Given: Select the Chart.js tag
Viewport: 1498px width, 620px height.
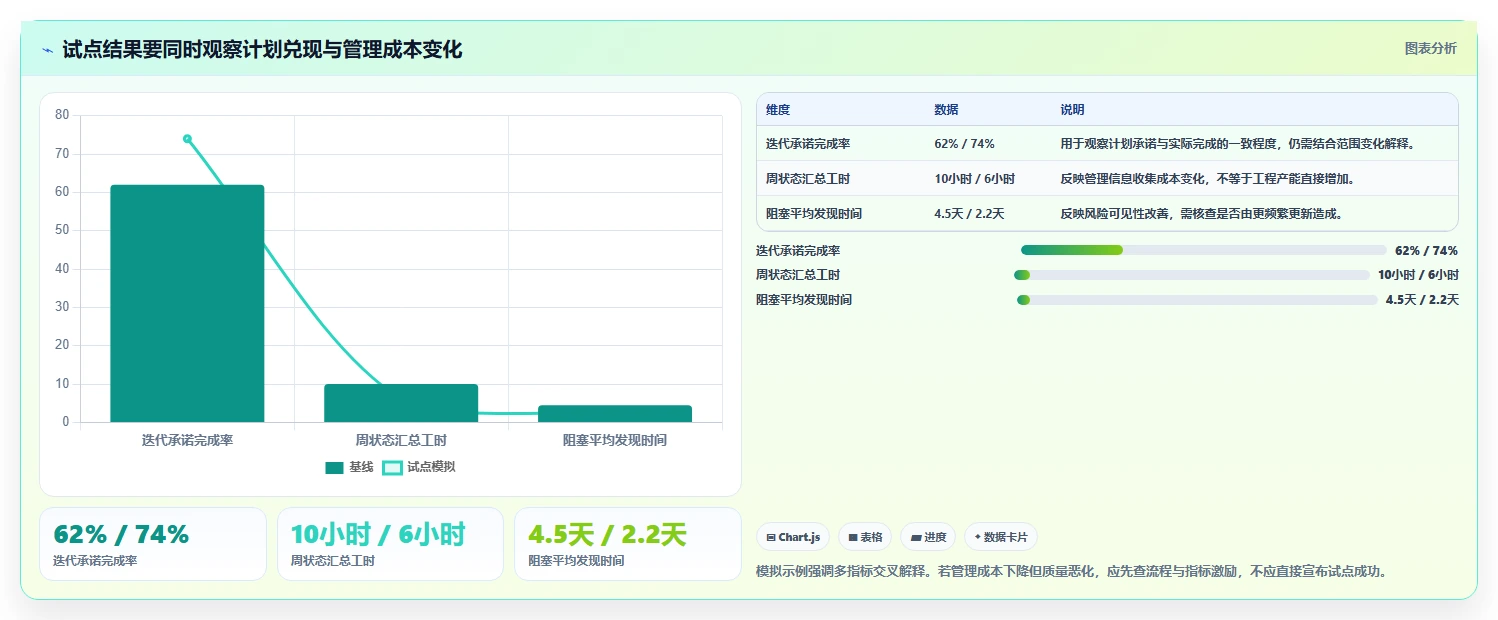Looking at the screenshot, I should pos(793,537).
